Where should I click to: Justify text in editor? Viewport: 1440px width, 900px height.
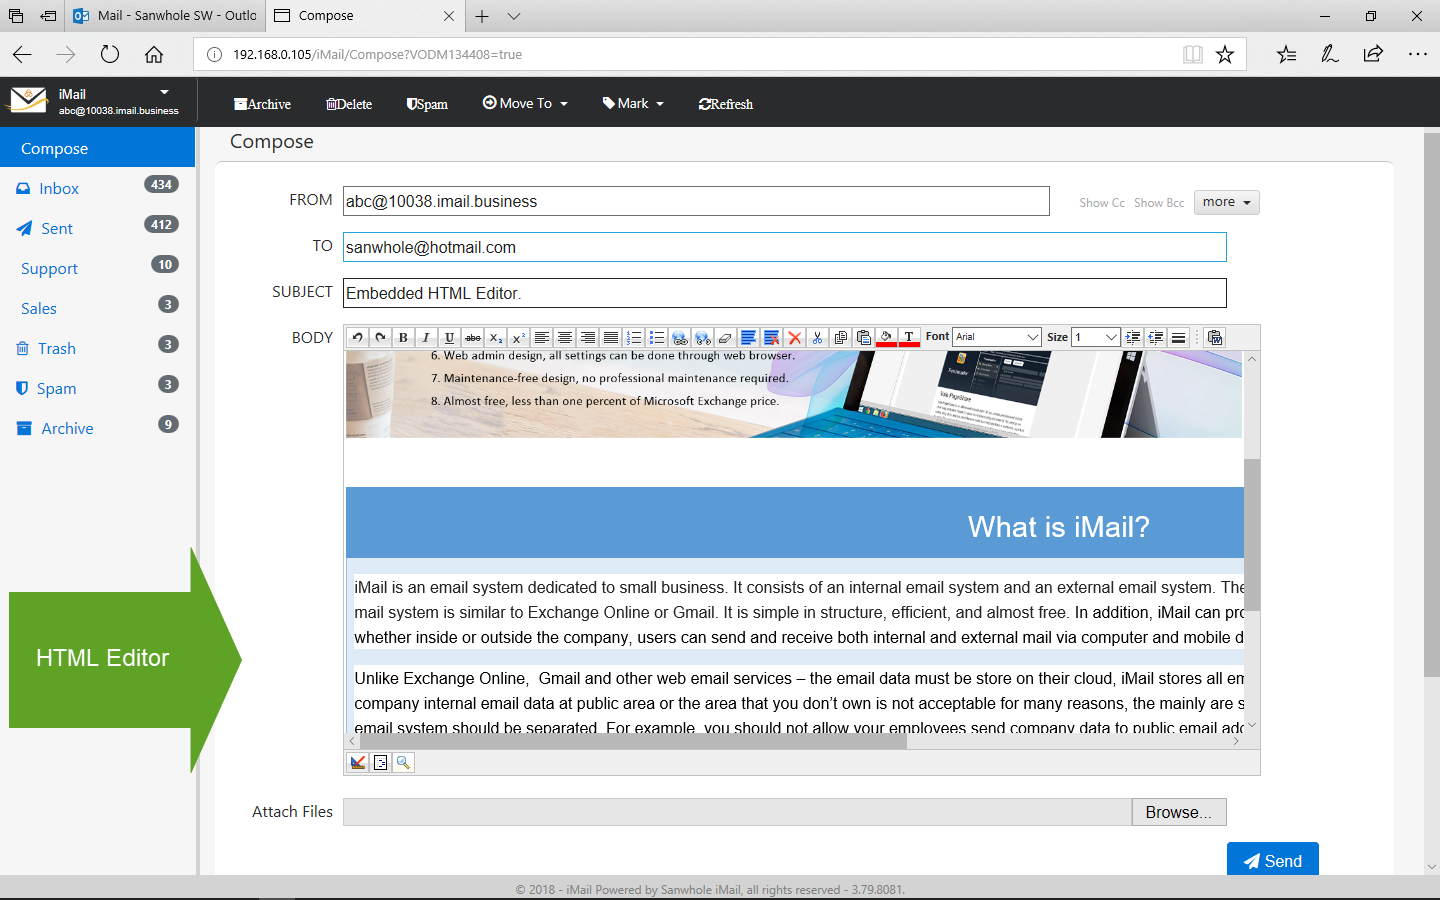coord(610,337)
